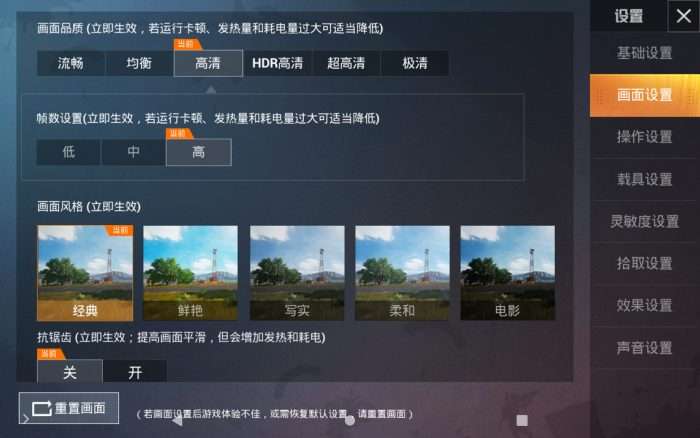This screenshot has width=700, height=438.
Task: Set frame rate to 低
Action: point(68,152)
